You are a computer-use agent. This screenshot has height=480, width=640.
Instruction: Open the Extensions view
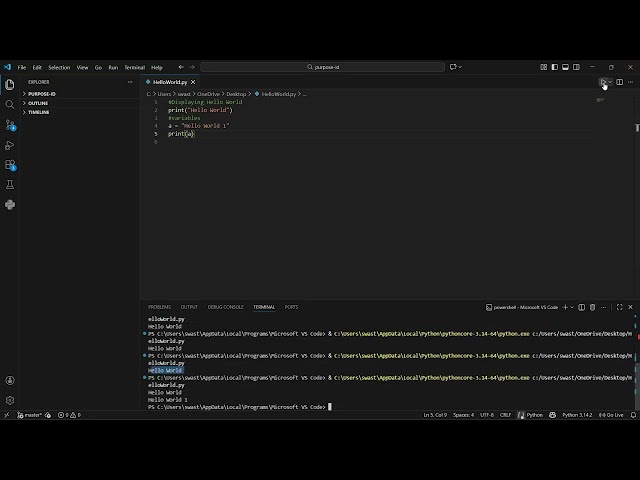click(10, 165)
